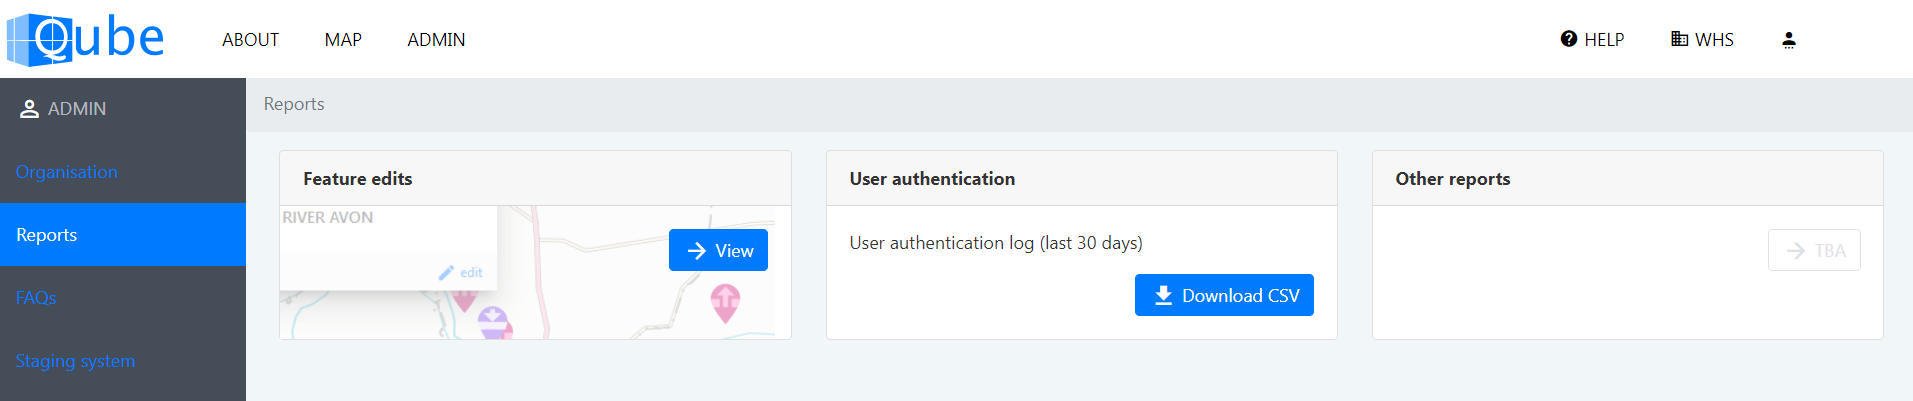
Task: Click the RIVER AVON popup title
Action: click(x=328, y=218)
